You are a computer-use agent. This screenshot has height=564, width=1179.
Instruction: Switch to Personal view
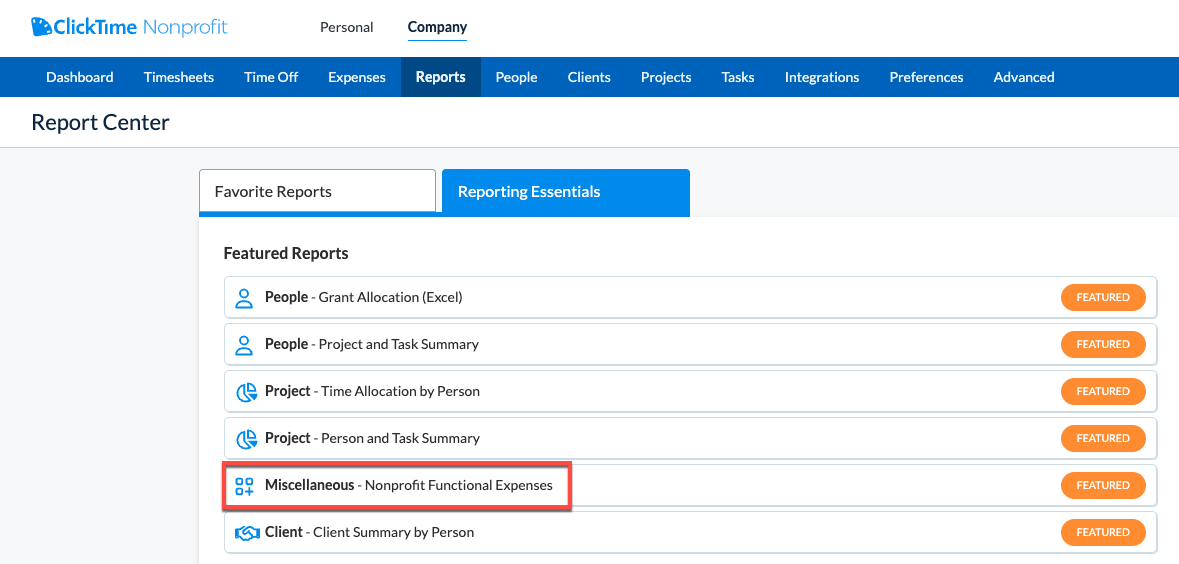[347, 27]
